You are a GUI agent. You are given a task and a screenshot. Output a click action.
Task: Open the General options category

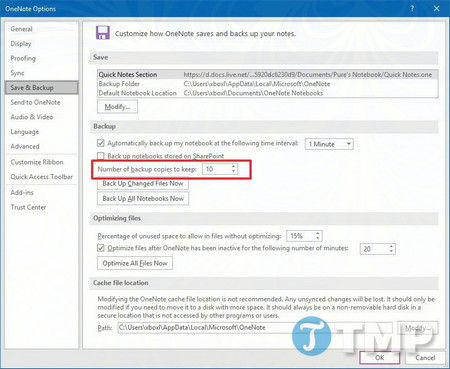pyautogui.click(x=42, y=29)
